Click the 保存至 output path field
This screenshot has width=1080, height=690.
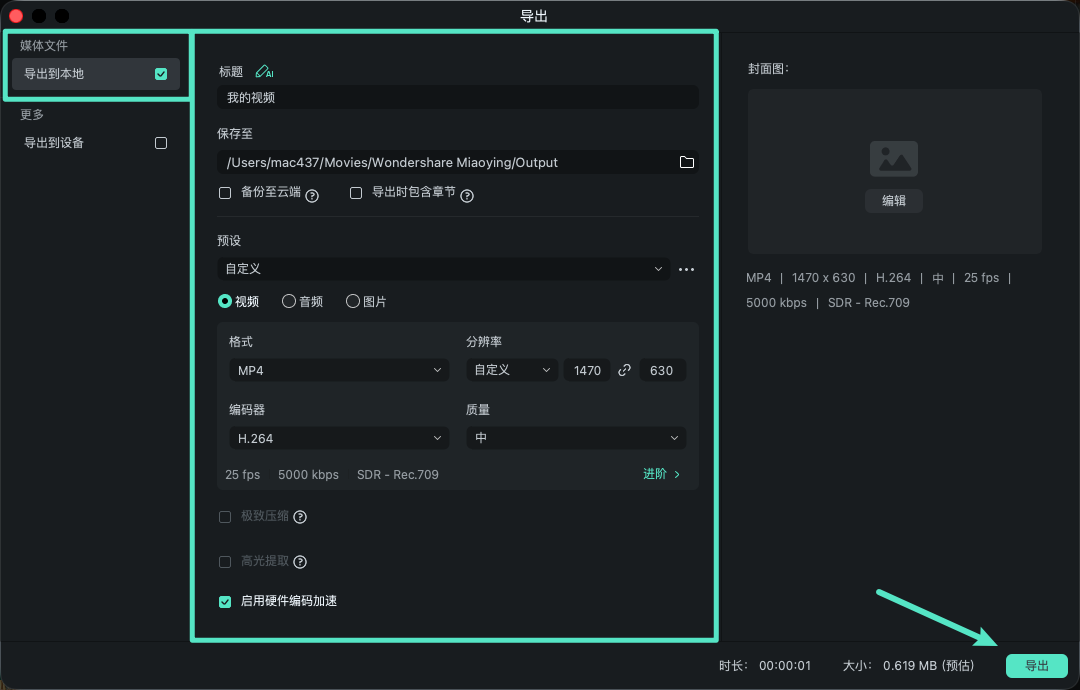coord(458,163)
